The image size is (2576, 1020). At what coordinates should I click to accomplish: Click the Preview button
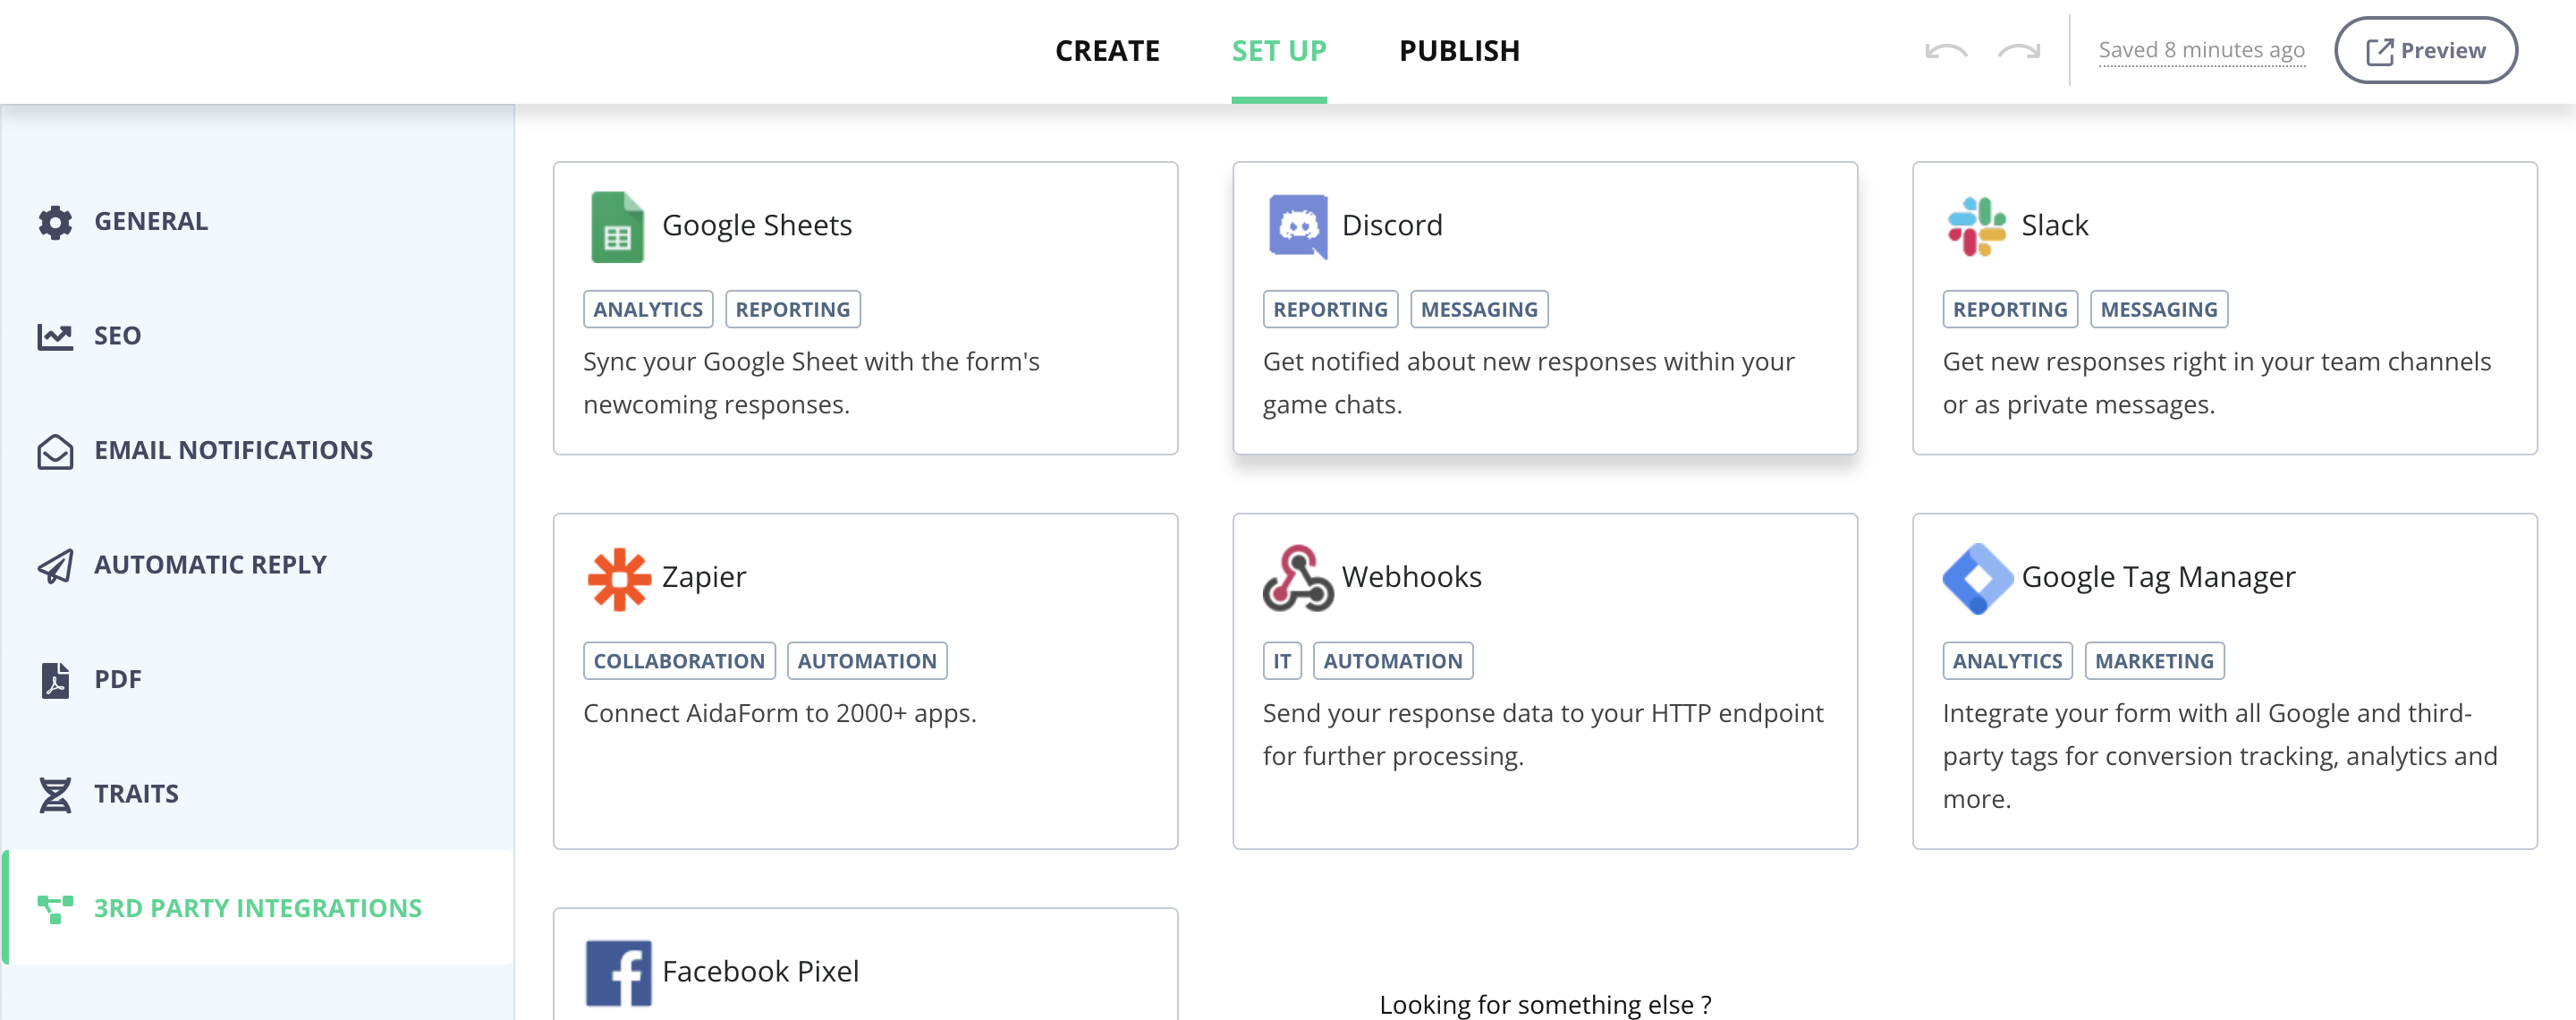2425,51
